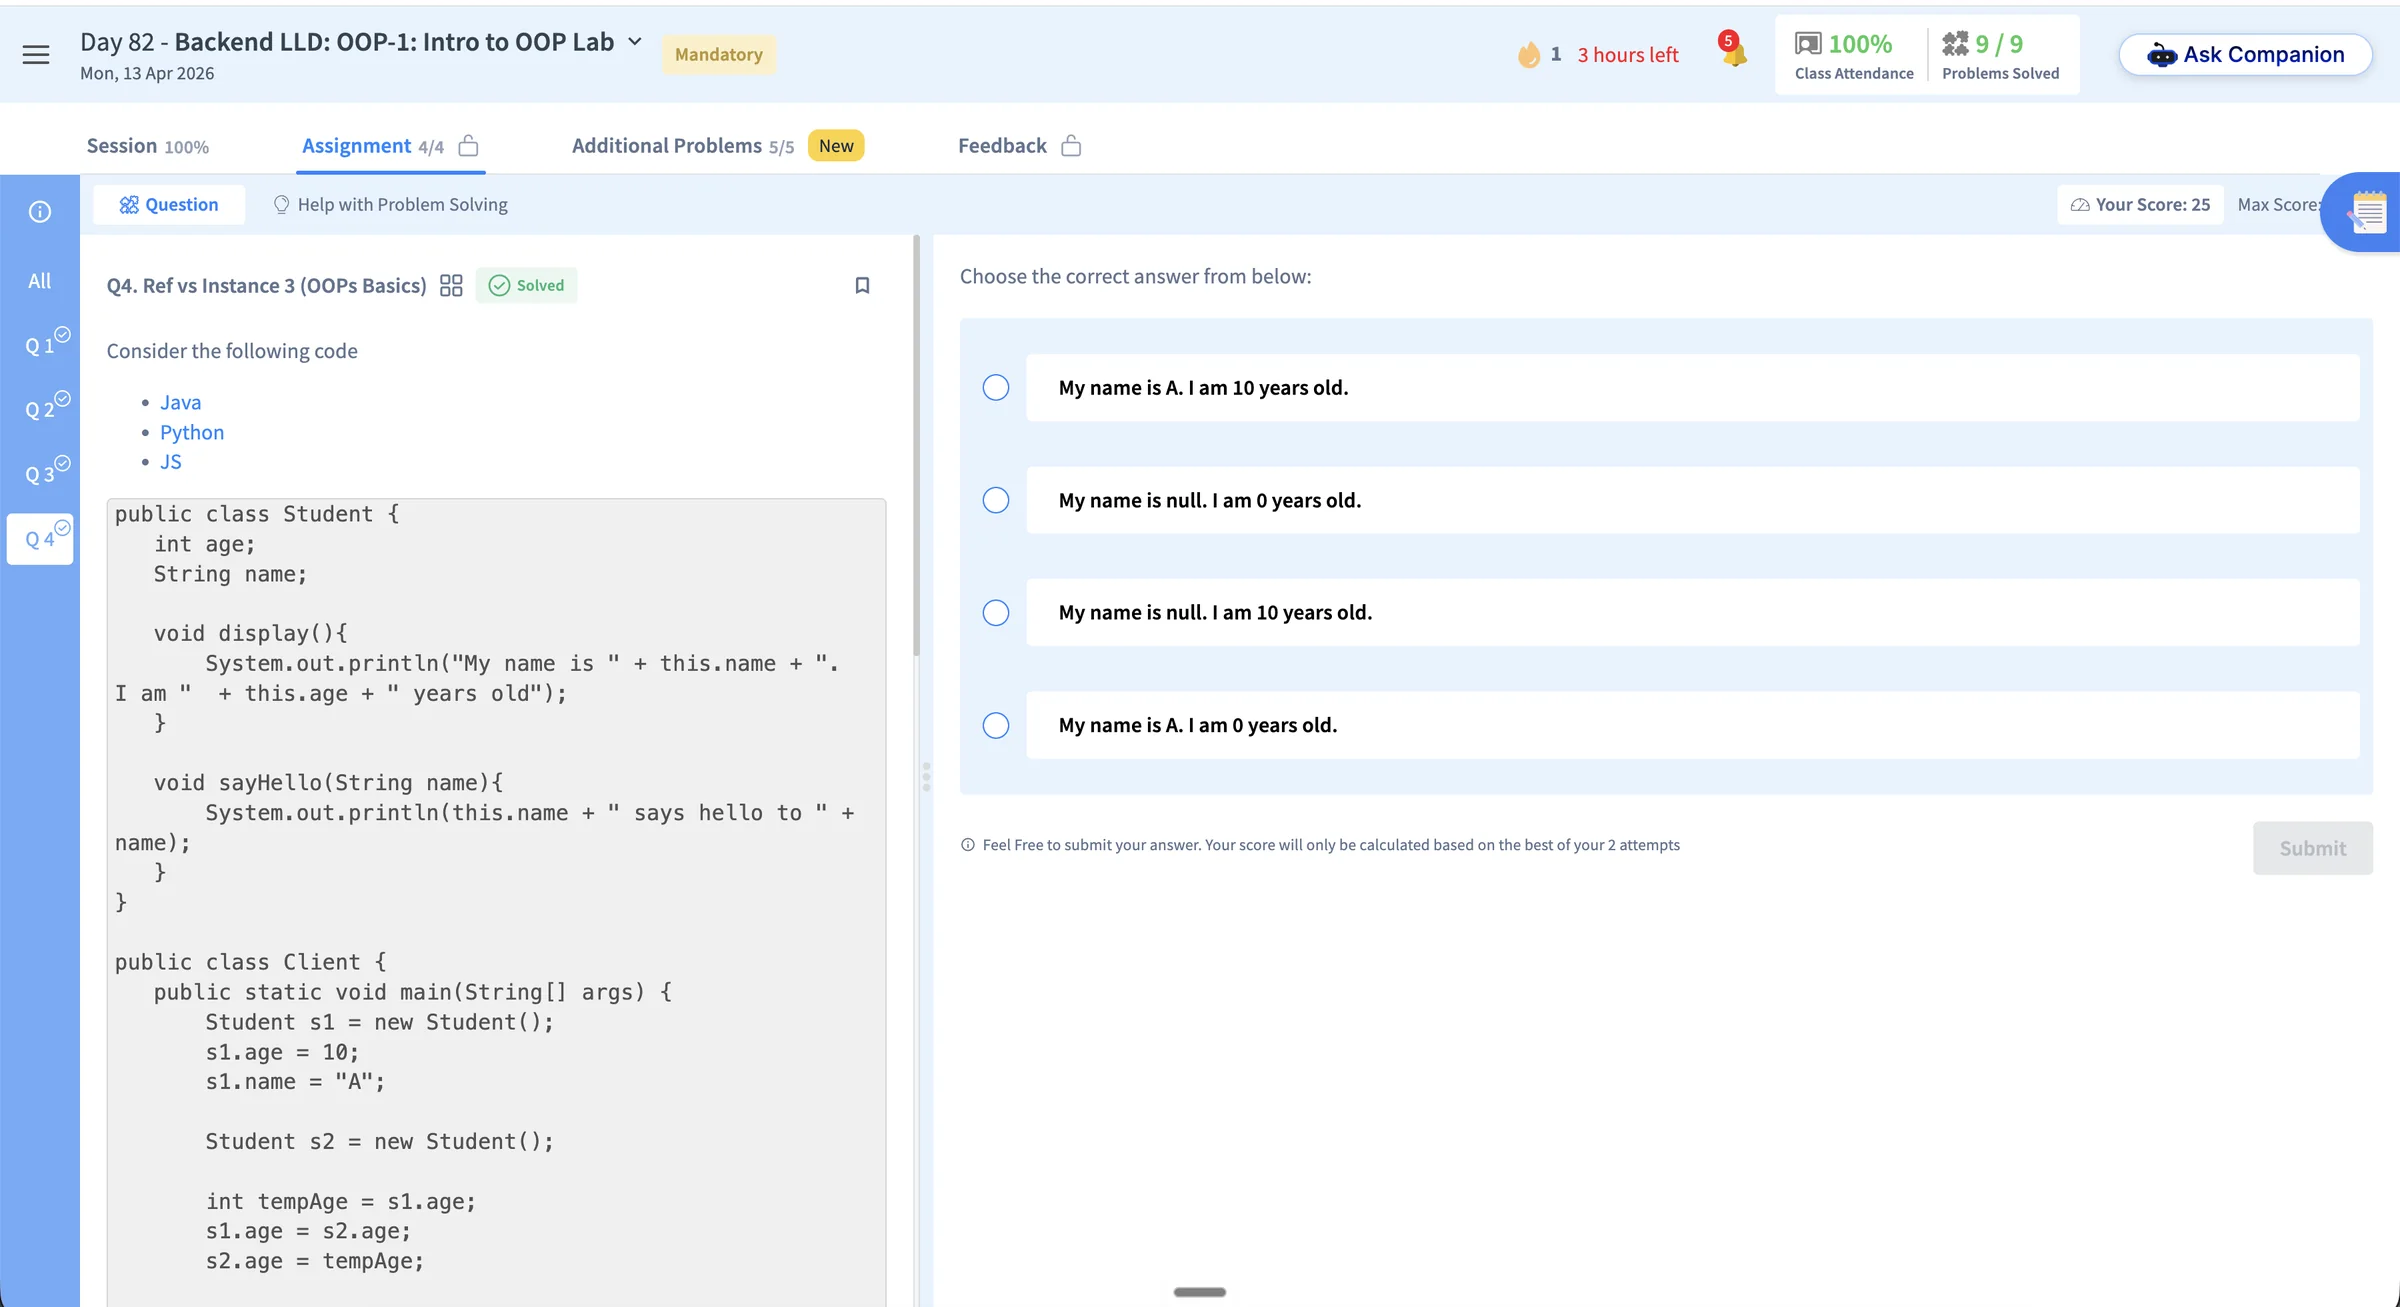Select 'My name is null. I am 10 years old.'
This screenshot has height=1307, width=2400.
(x=996, y=613)
